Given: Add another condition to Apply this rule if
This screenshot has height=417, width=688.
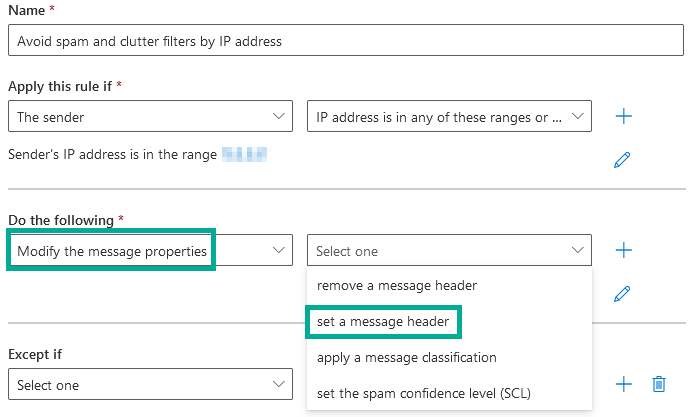Looking at the screenshot, I should point(624,116).
